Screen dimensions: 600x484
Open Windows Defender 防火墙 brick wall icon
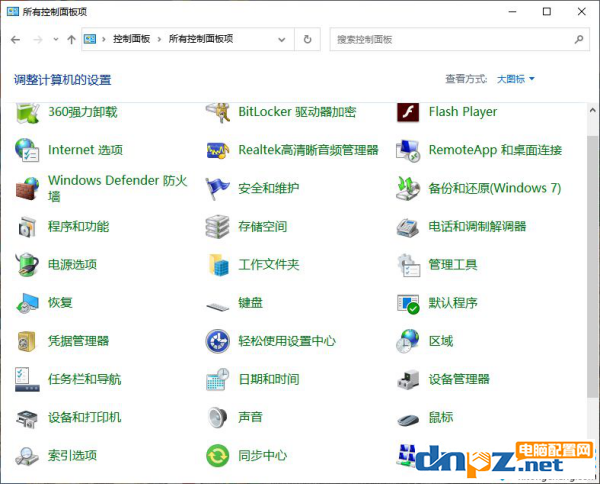coord(27,188)
